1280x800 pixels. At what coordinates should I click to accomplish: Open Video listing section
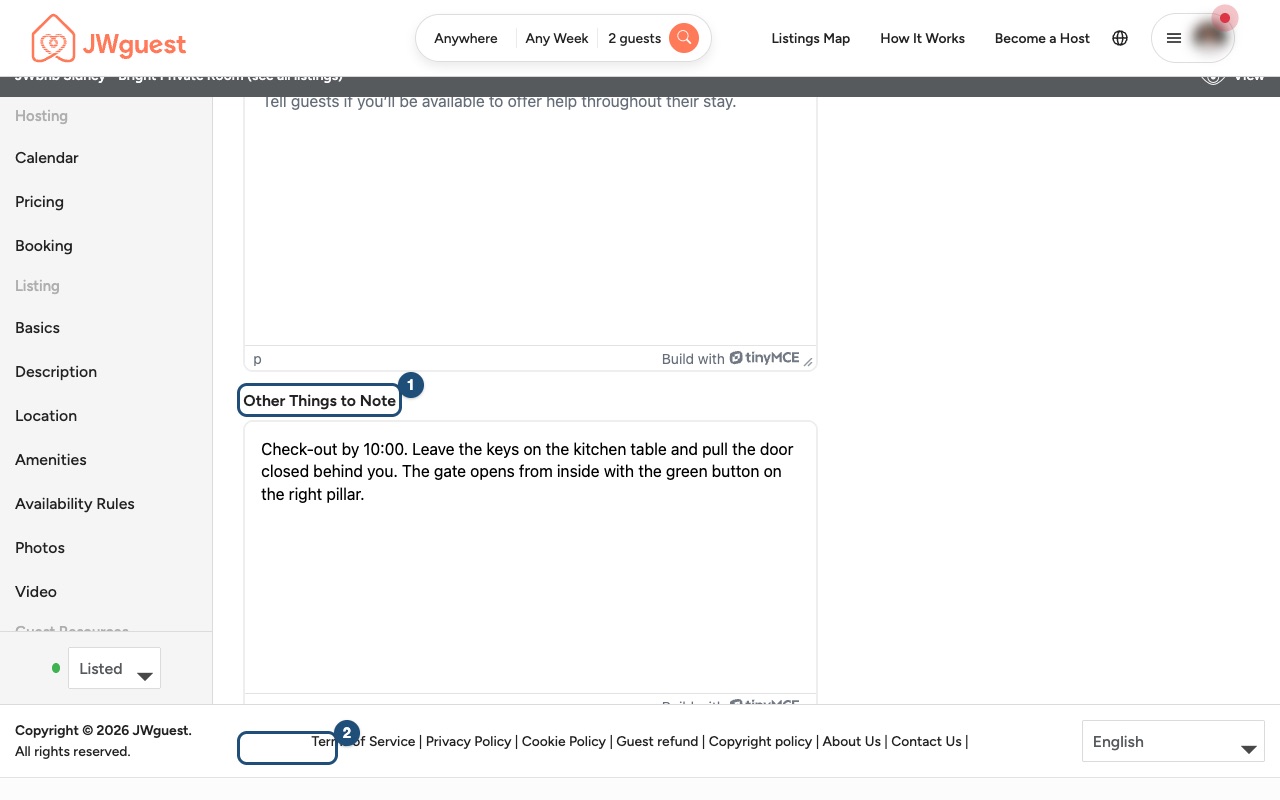36,592
